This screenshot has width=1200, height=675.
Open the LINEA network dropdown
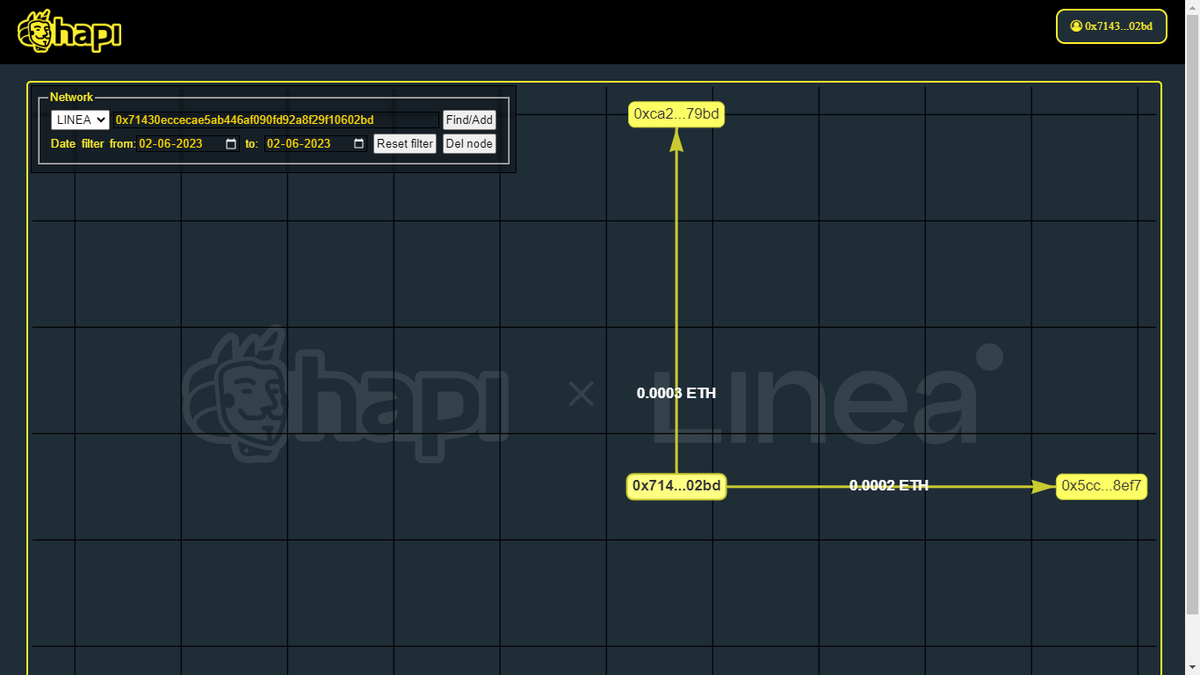click(x=80, y=120)
